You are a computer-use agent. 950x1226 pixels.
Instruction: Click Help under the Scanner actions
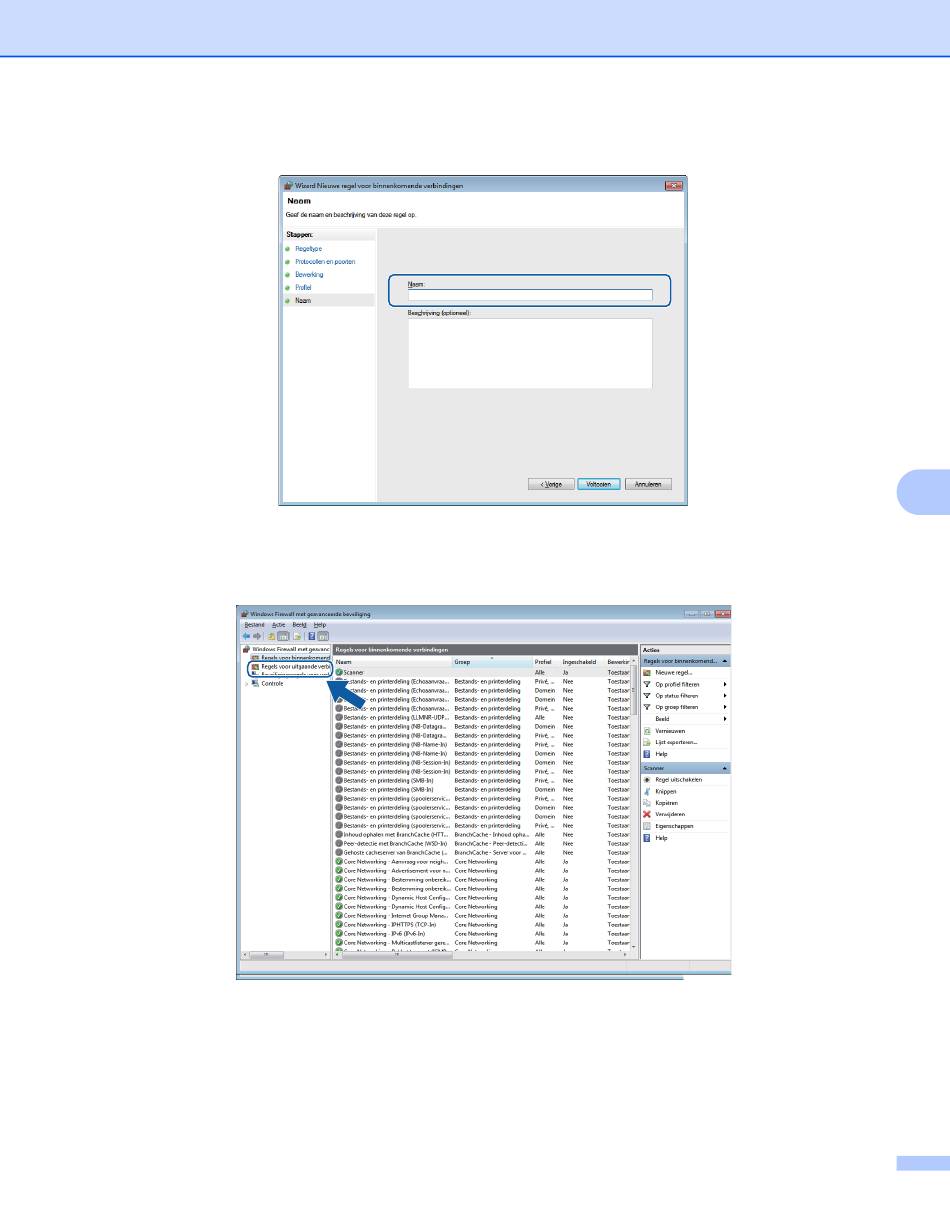[661, 838]
